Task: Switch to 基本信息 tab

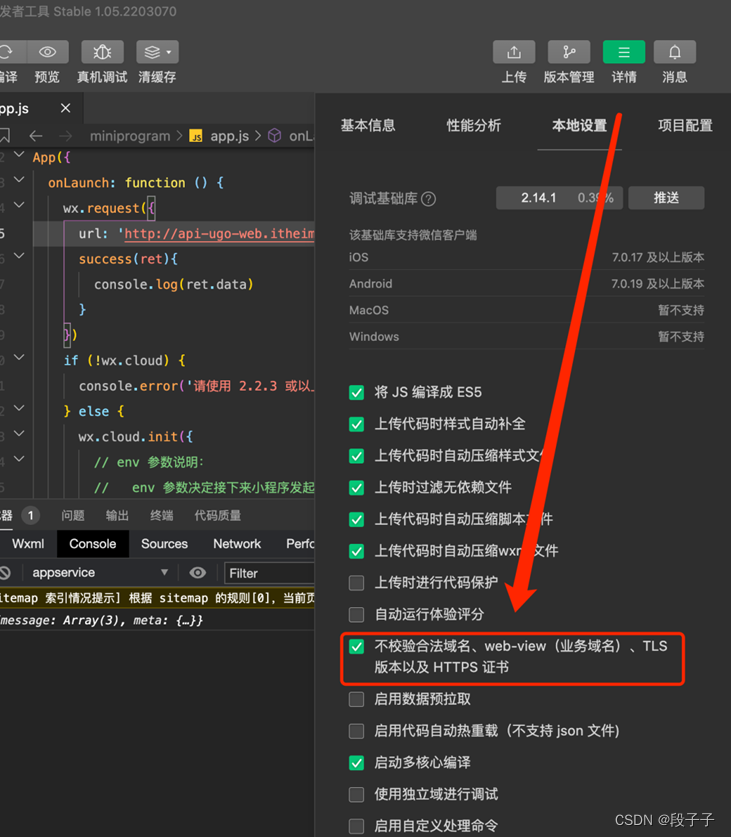Action: click(x=368, y=125)
